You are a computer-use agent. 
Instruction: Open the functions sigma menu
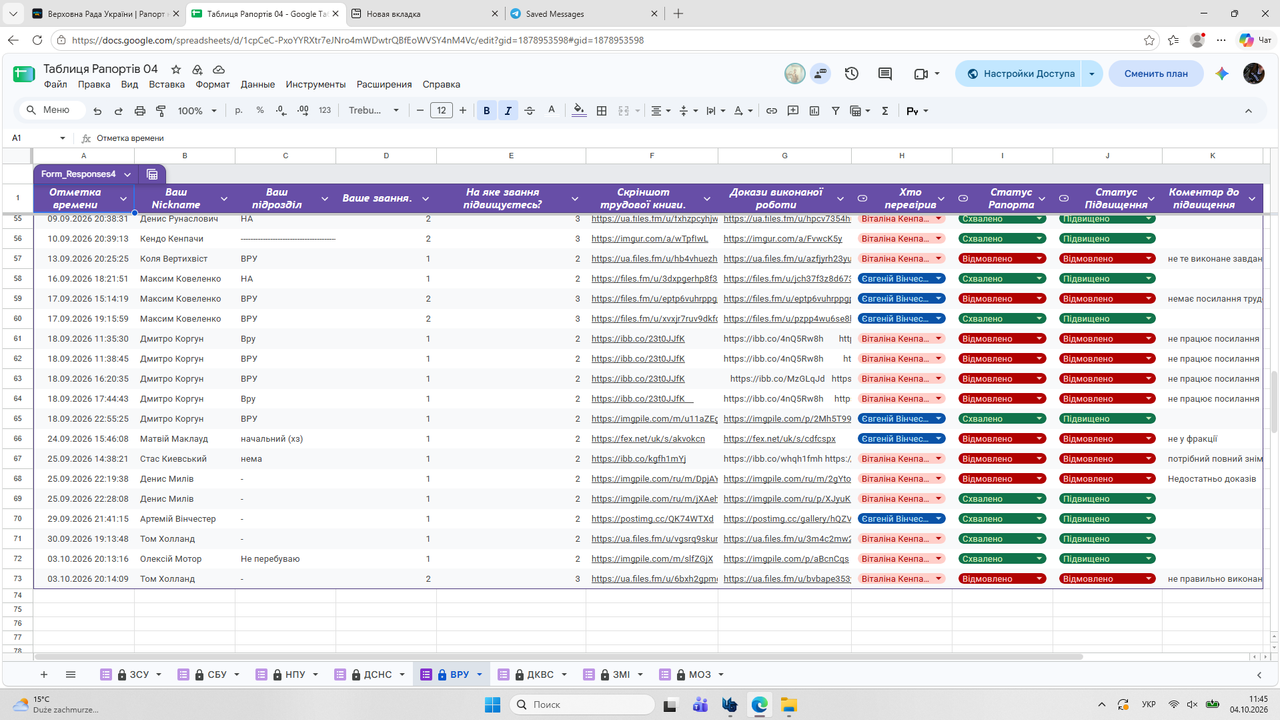(x=885, y=111)
